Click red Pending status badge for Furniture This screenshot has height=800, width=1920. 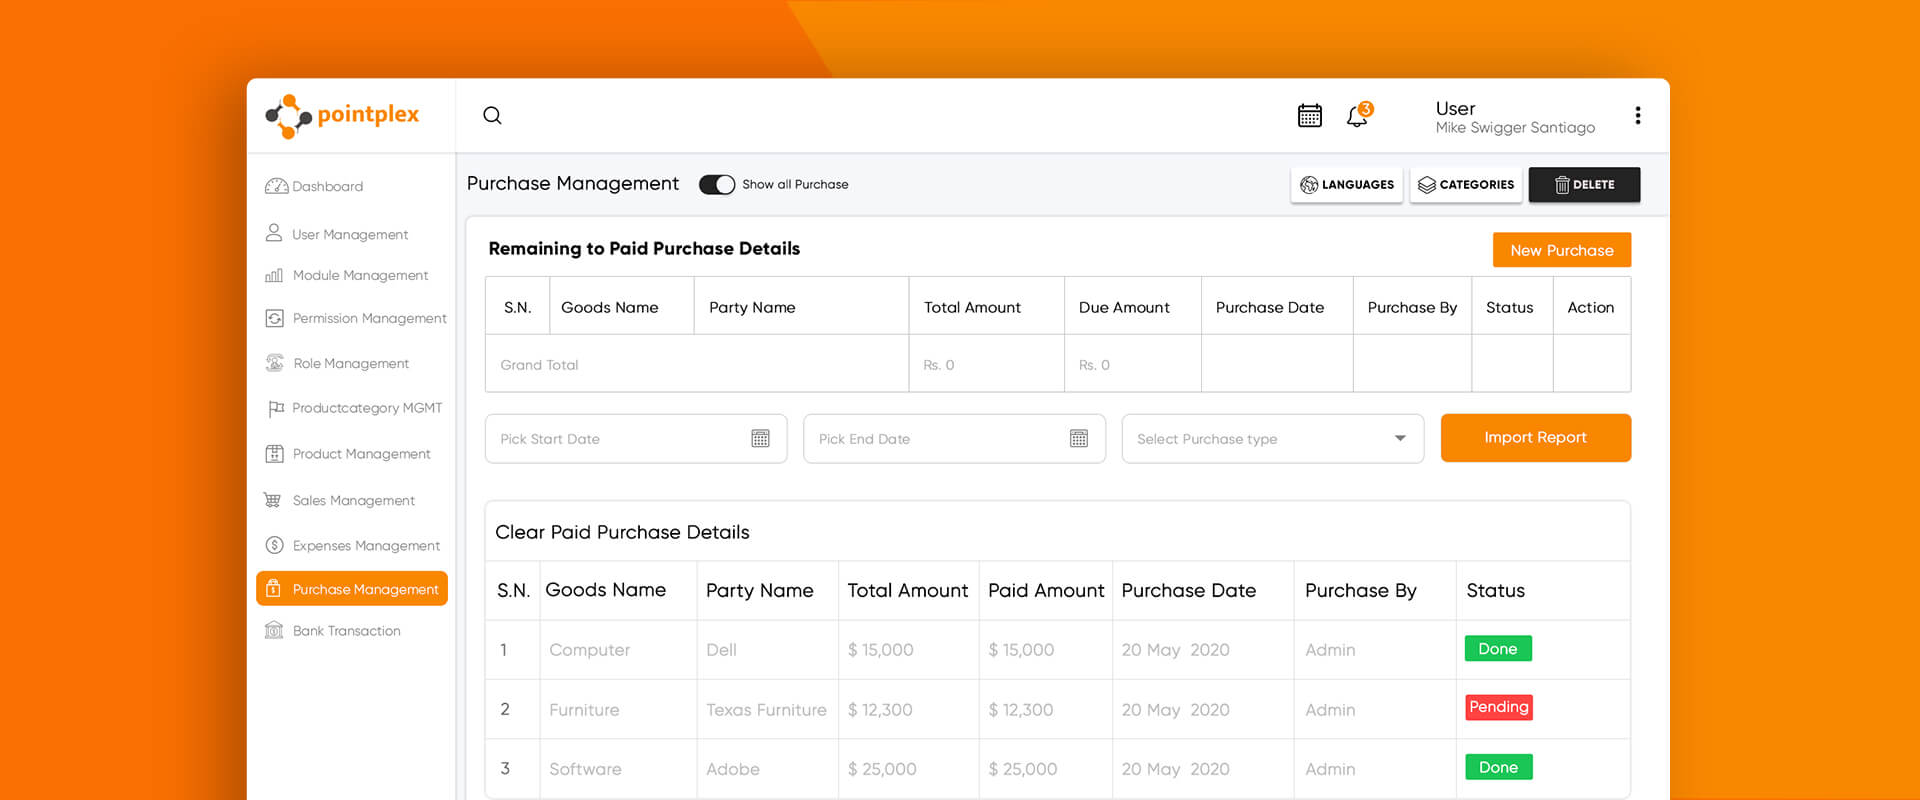1498,707
